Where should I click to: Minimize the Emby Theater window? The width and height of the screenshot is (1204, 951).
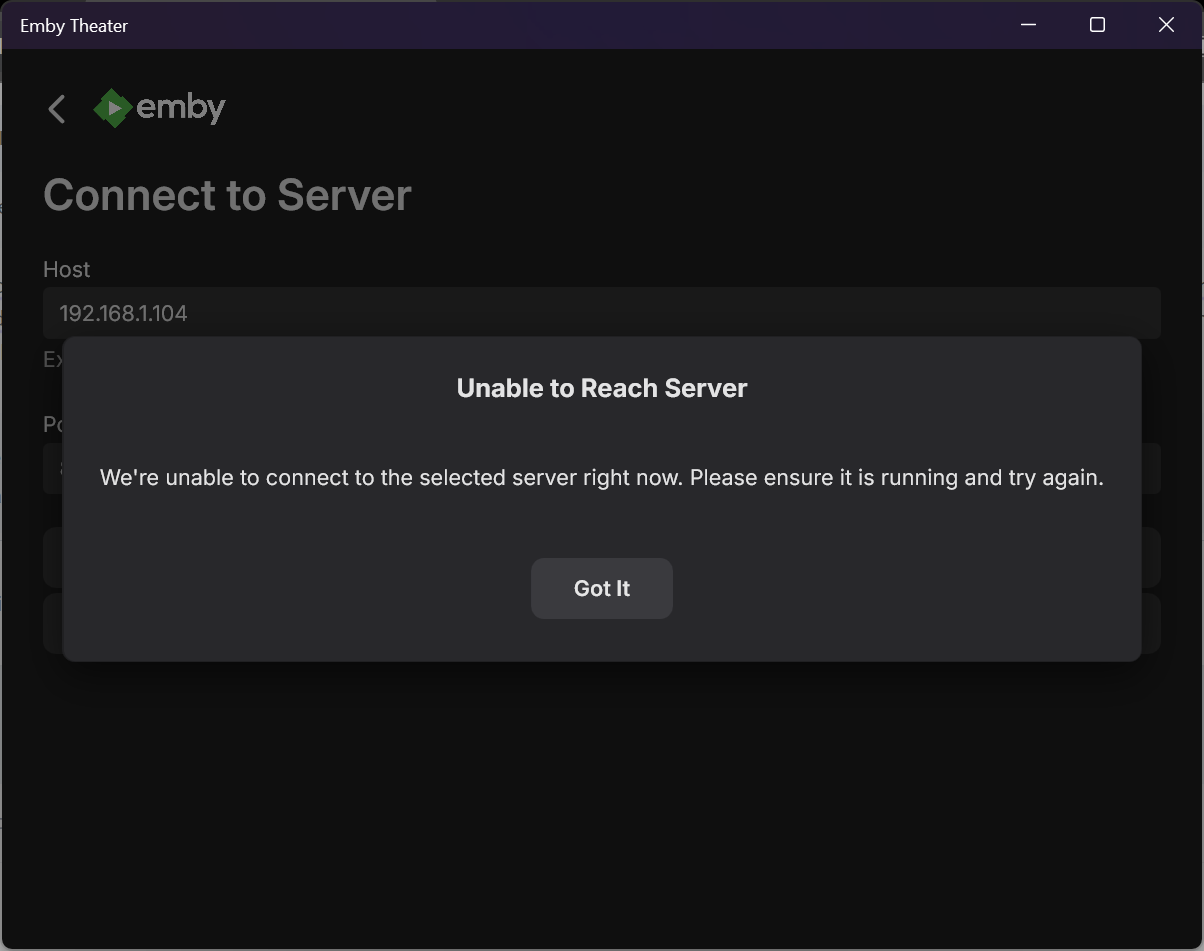(x=1028, y=25)
